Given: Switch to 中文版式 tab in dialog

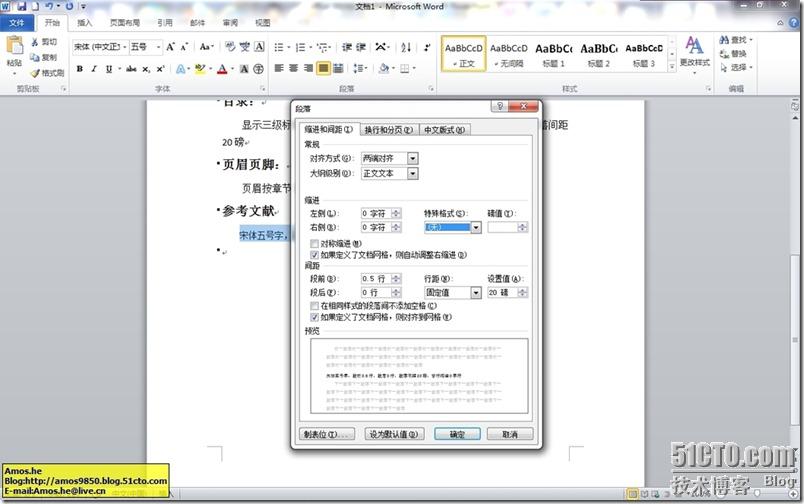Looking at the screenshot, I should (x=444, y=130).
